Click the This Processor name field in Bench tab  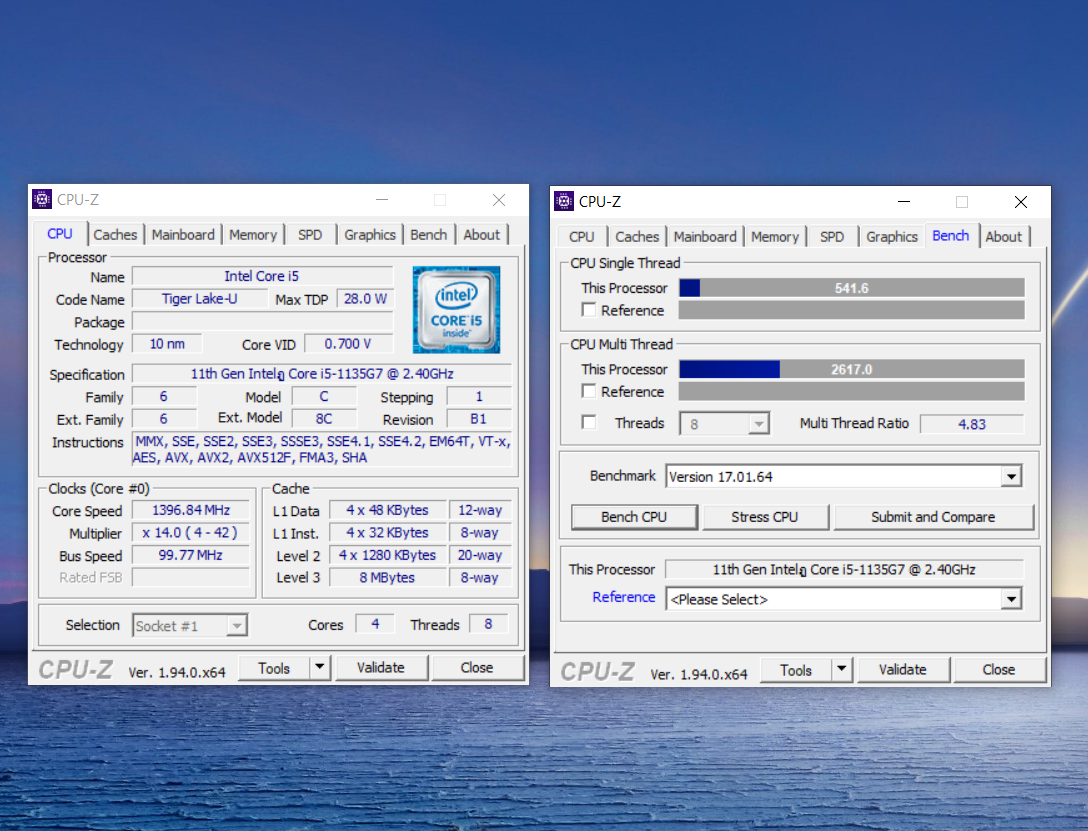pyautogui.click(x=844, y=569)
